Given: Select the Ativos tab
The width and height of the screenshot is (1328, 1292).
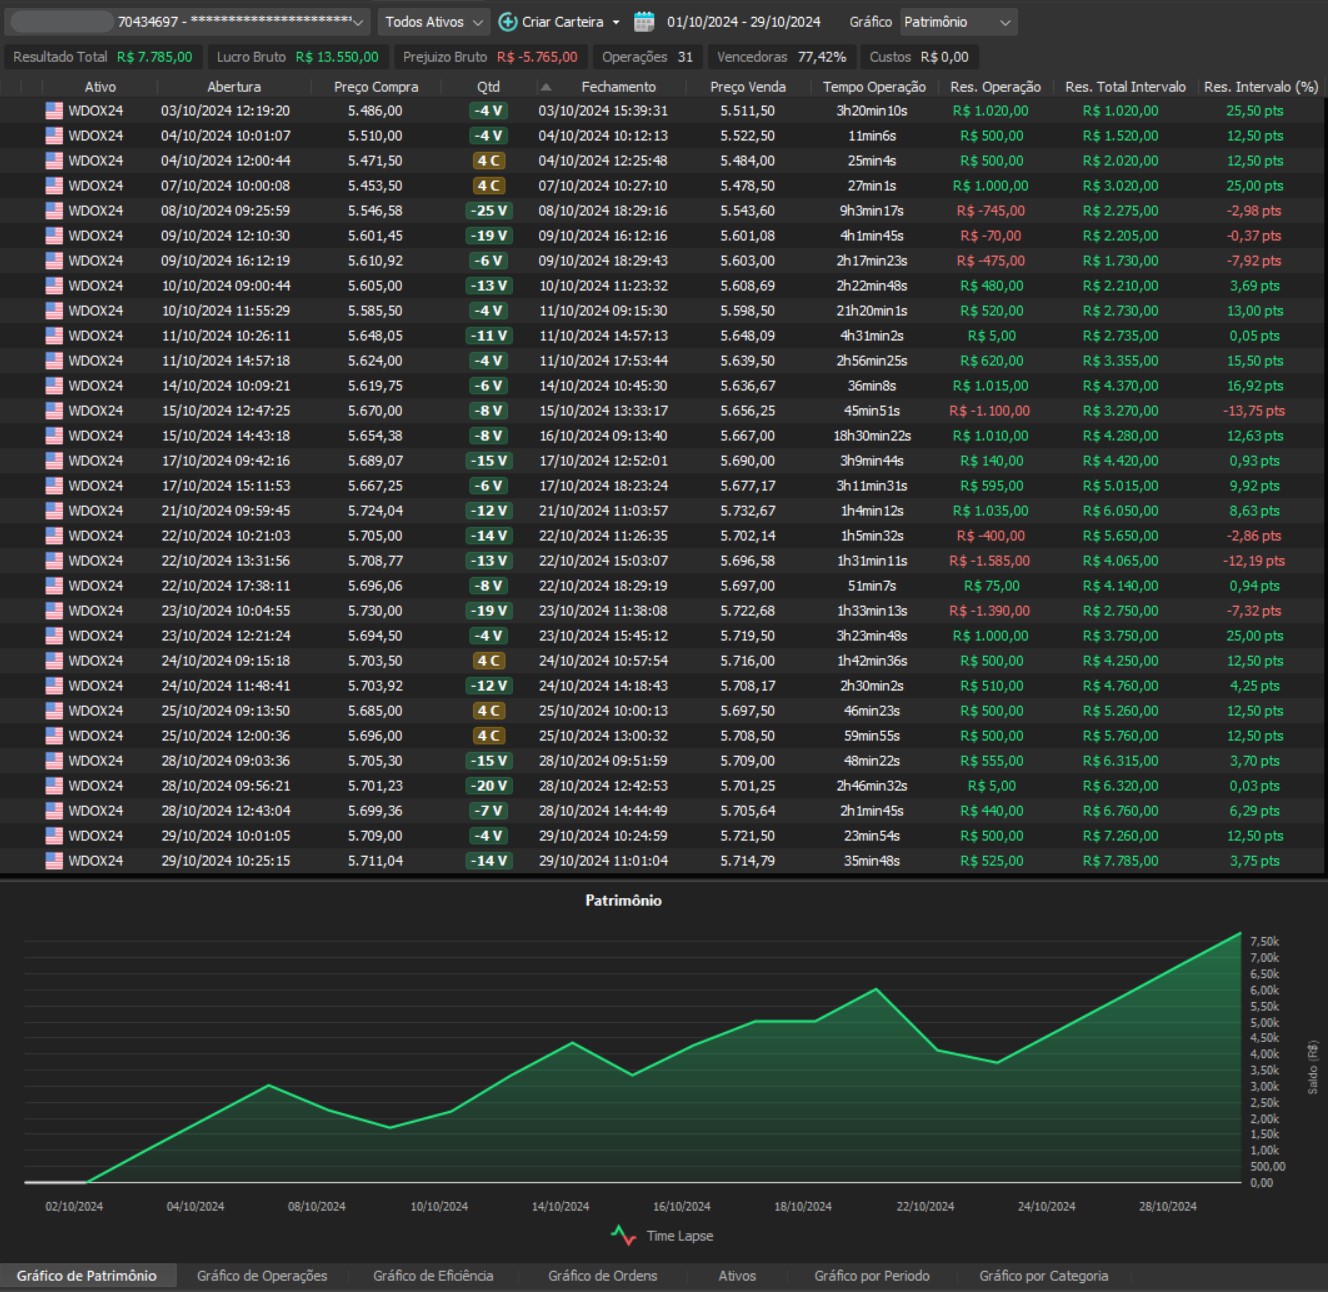Looking at the screenshot, I should [x=737, y=1276].
